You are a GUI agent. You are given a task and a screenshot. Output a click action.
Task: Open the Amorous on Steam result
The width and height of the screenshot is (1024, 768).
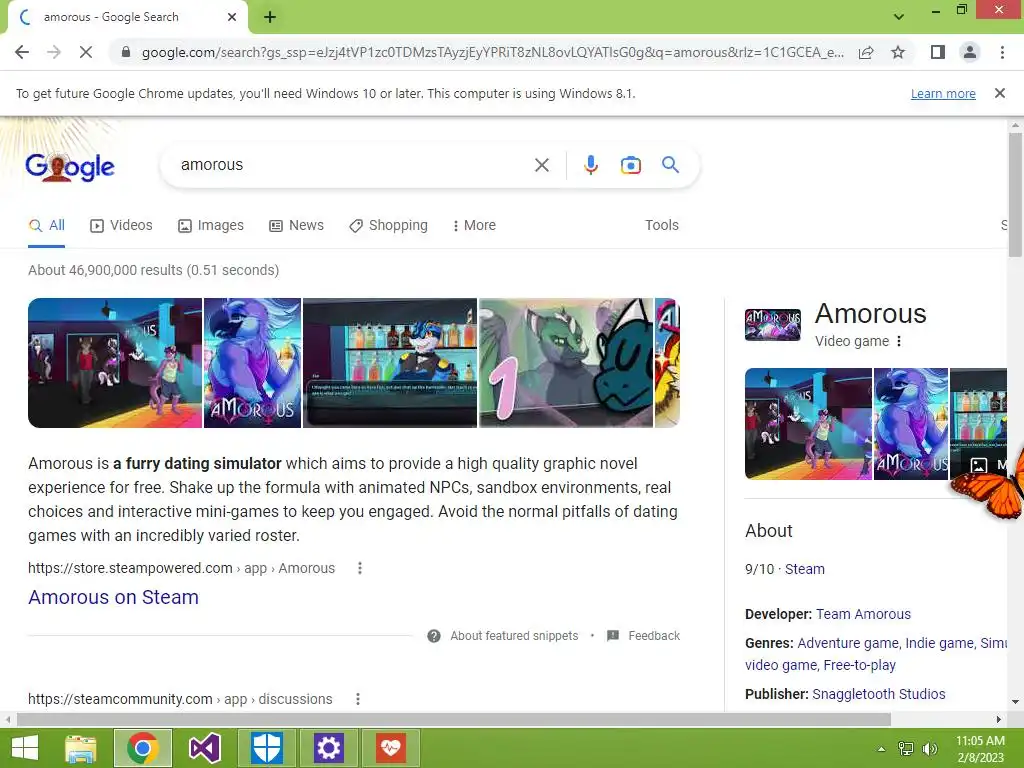pyautogui.click(x=114, y=597)
